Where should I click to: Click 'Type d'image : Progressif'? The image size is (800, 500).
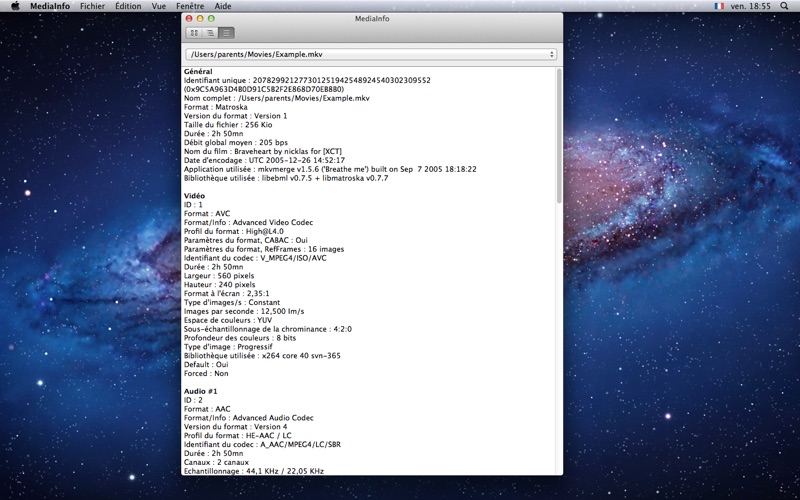pyautogui.click(x=228, y=347)
